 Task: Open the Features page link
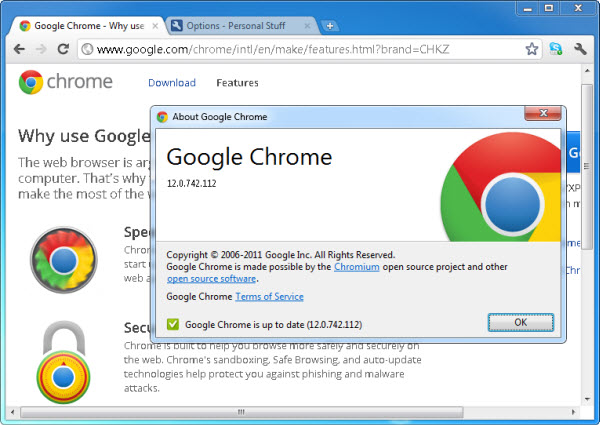coord(237,83)
